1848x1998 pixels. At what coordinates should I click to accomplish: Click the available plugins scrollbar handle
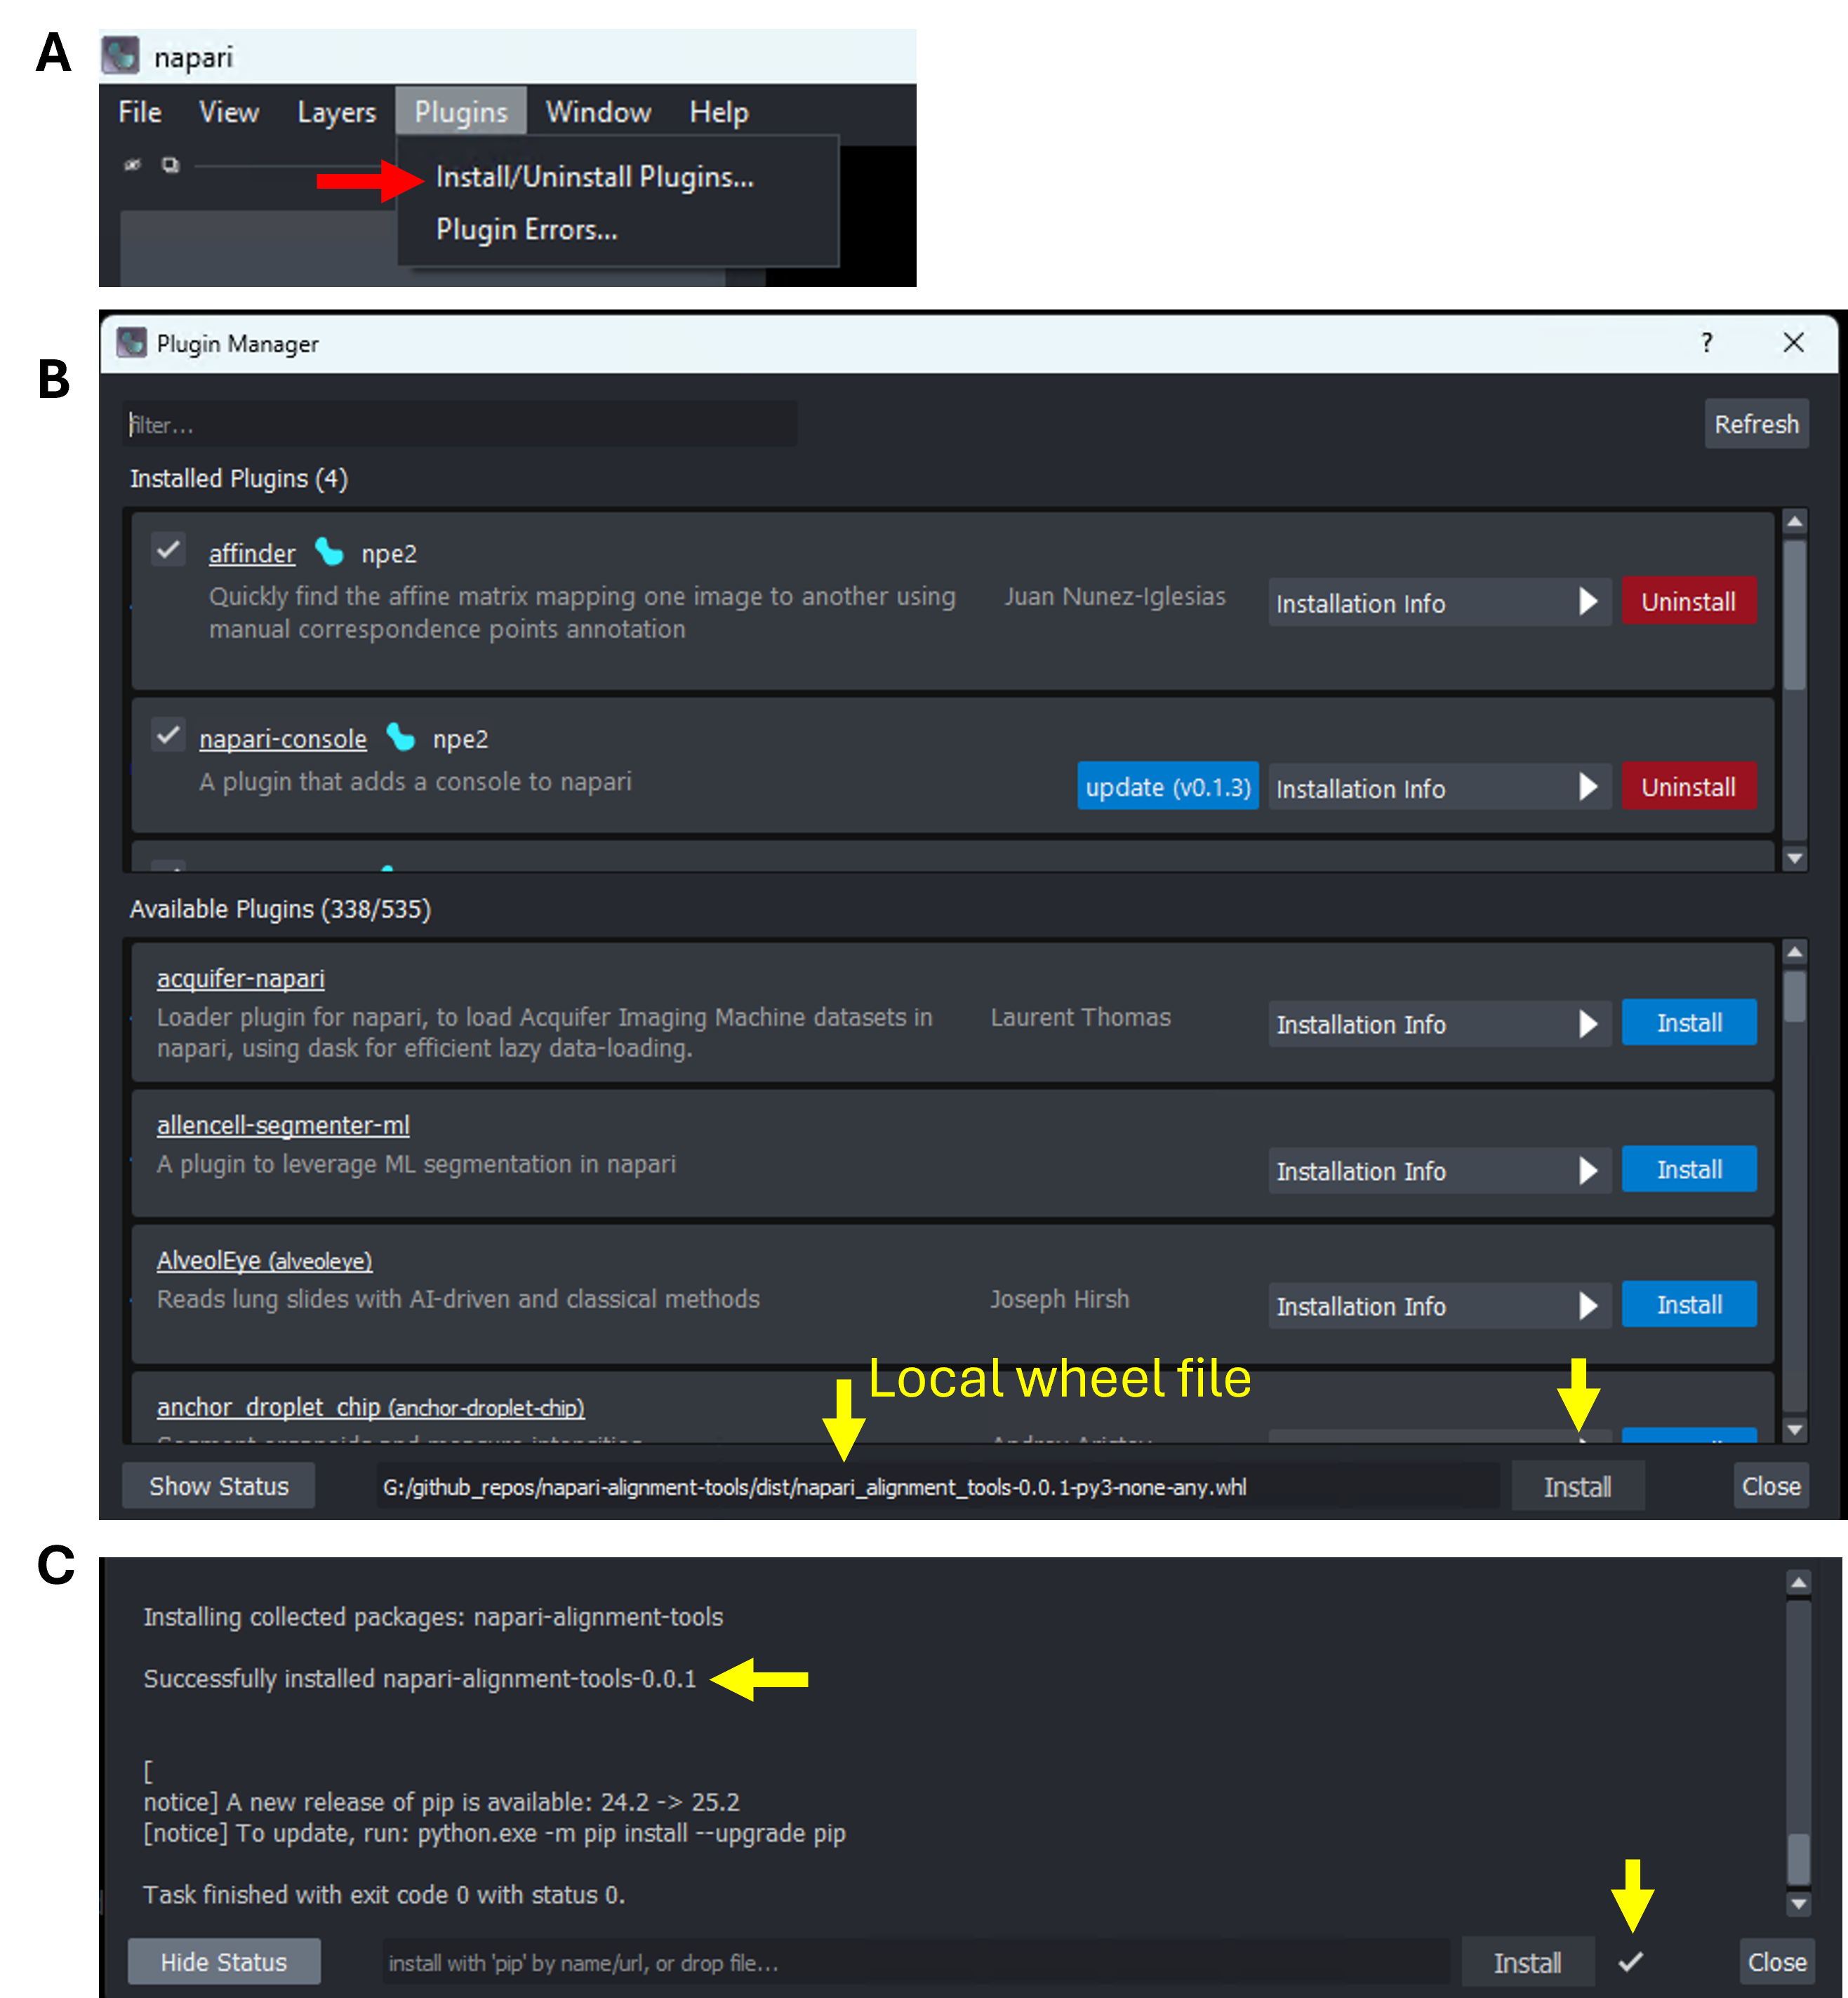pyautogui.click(x=1795, y=996)
